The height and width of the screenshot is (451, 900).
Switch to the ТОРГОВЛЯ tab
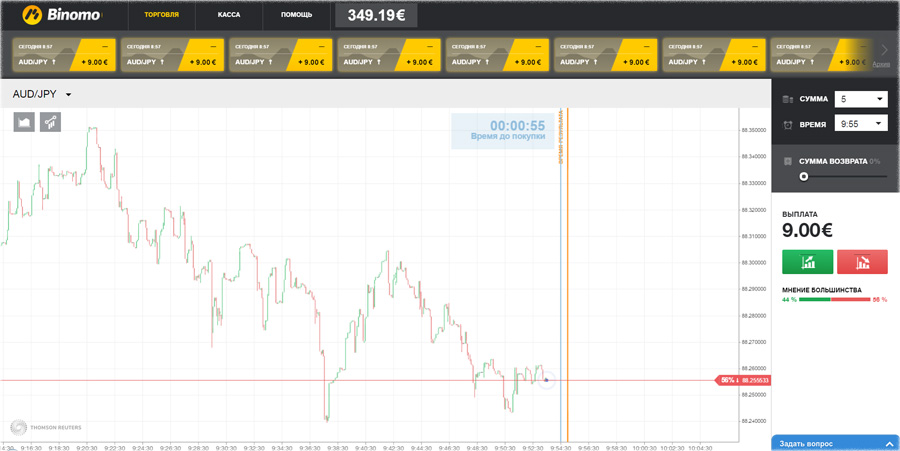click(162, 15)
